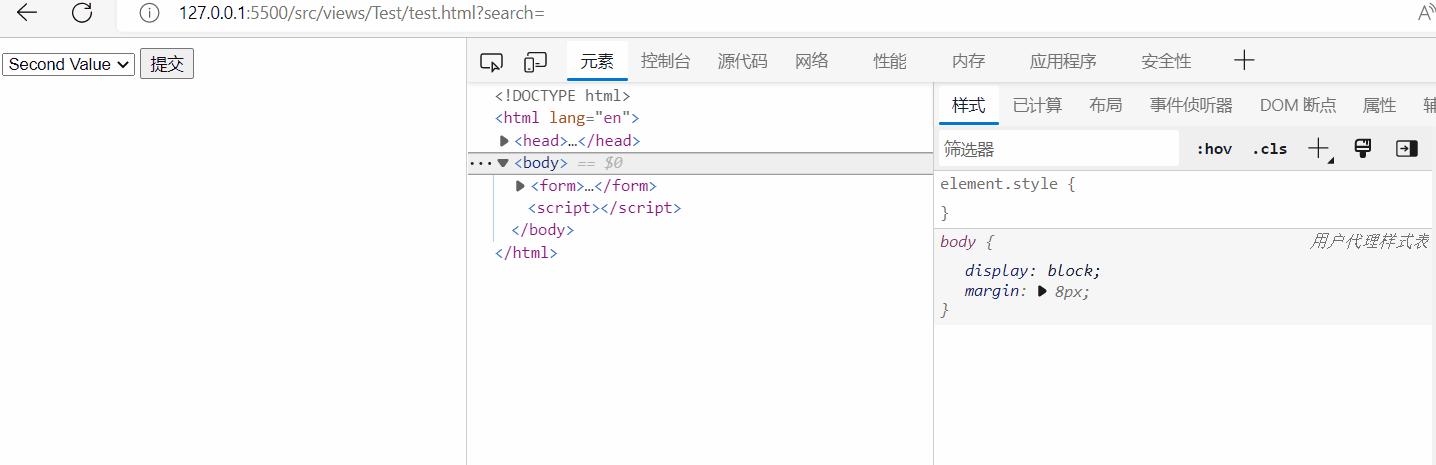Select the <!DOCTYPE html> line

point(563,97)
